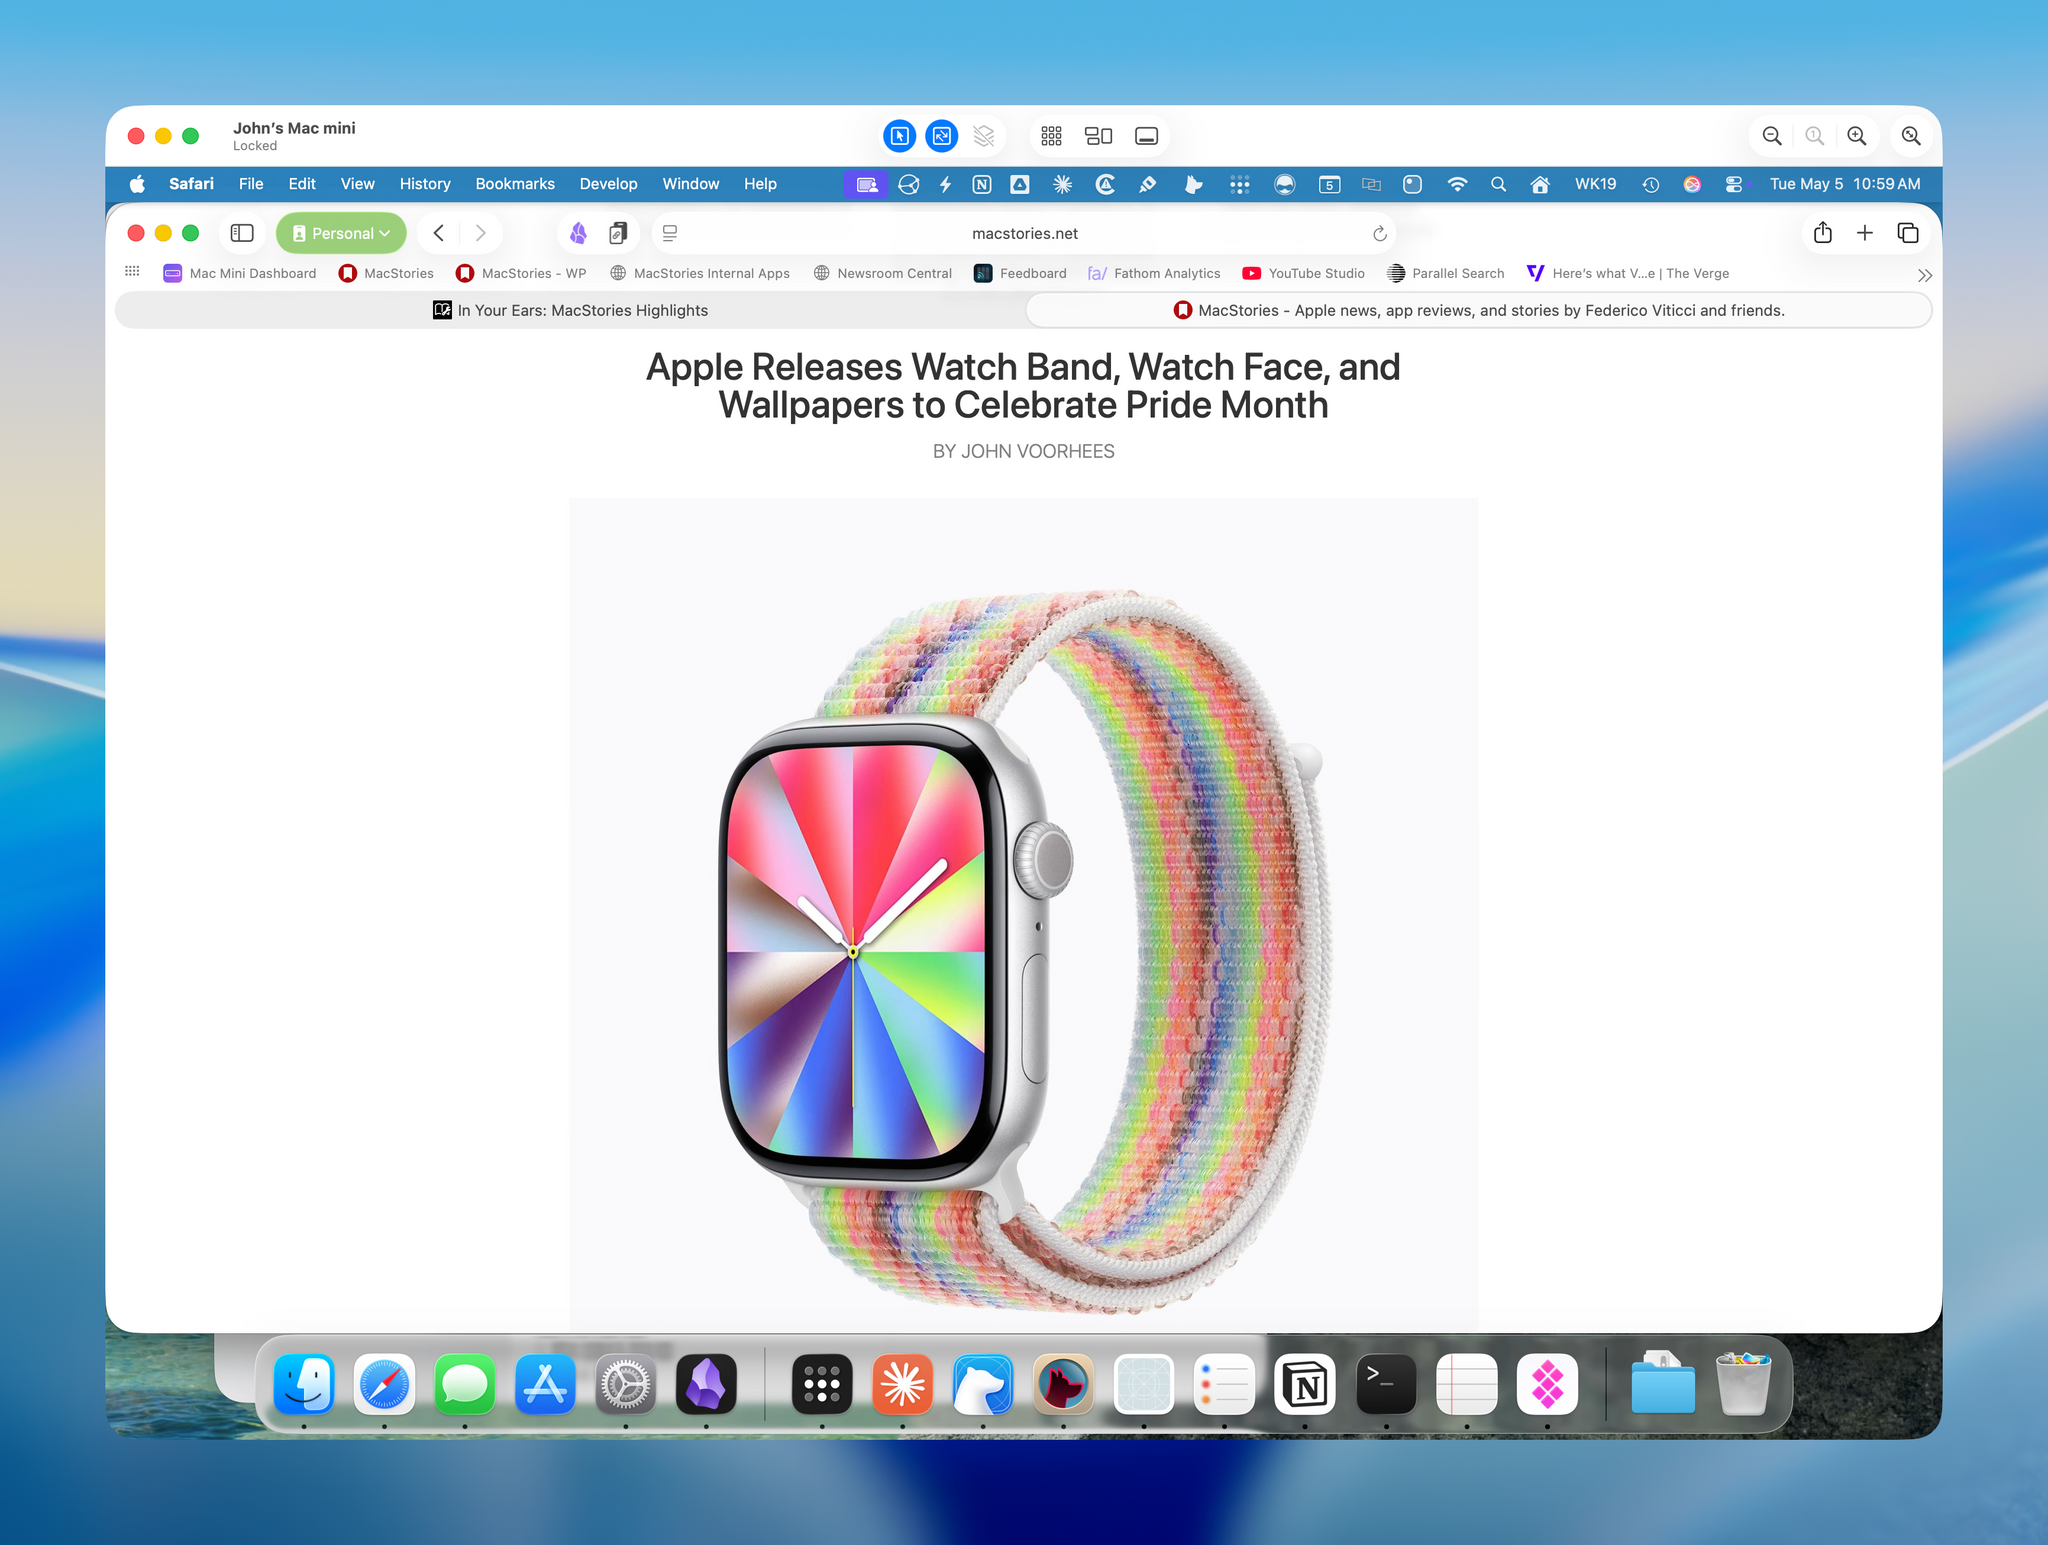The height and width of the screenshot is (1545, 2048).
Task: Add a new Safari tab
Action: [1865, 233]
